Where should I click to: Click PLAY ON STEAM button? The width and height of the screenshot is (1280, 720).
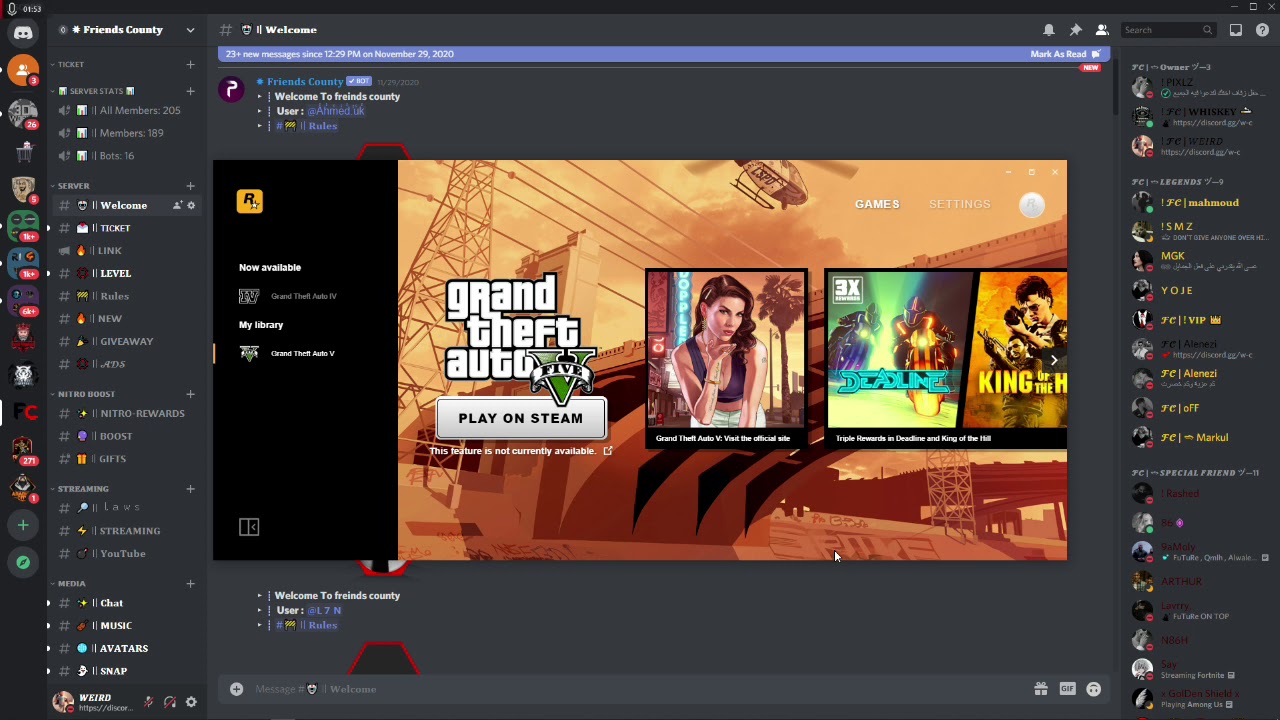(520, 419)
